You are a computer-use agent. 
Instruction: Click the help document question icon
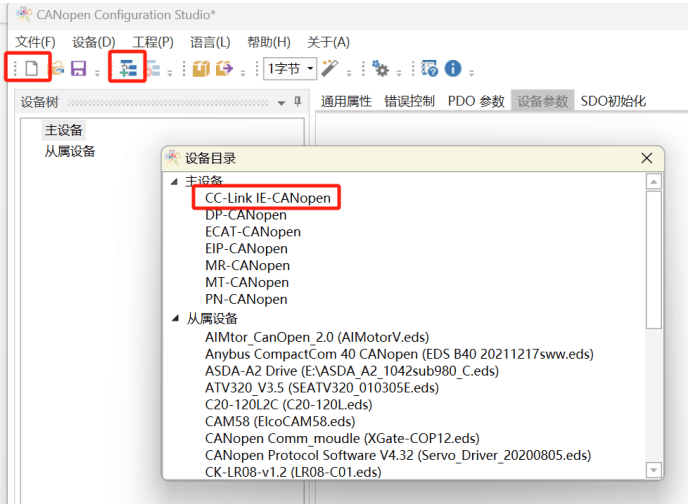click(430, 68)
